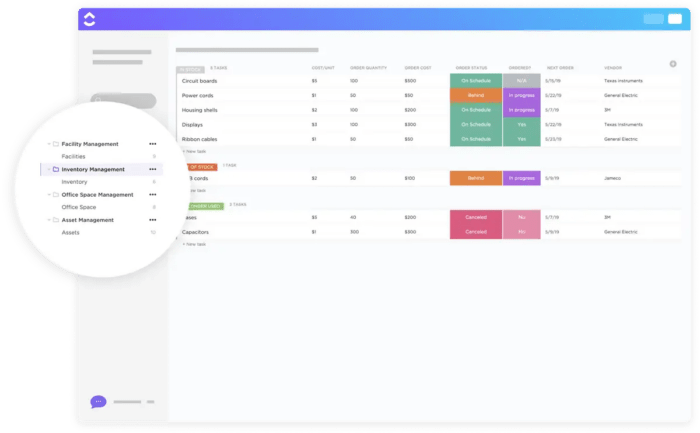Open the Facility Management ellipsis menu
Viewport: 700px width, 433px height.
coord(153,144)
